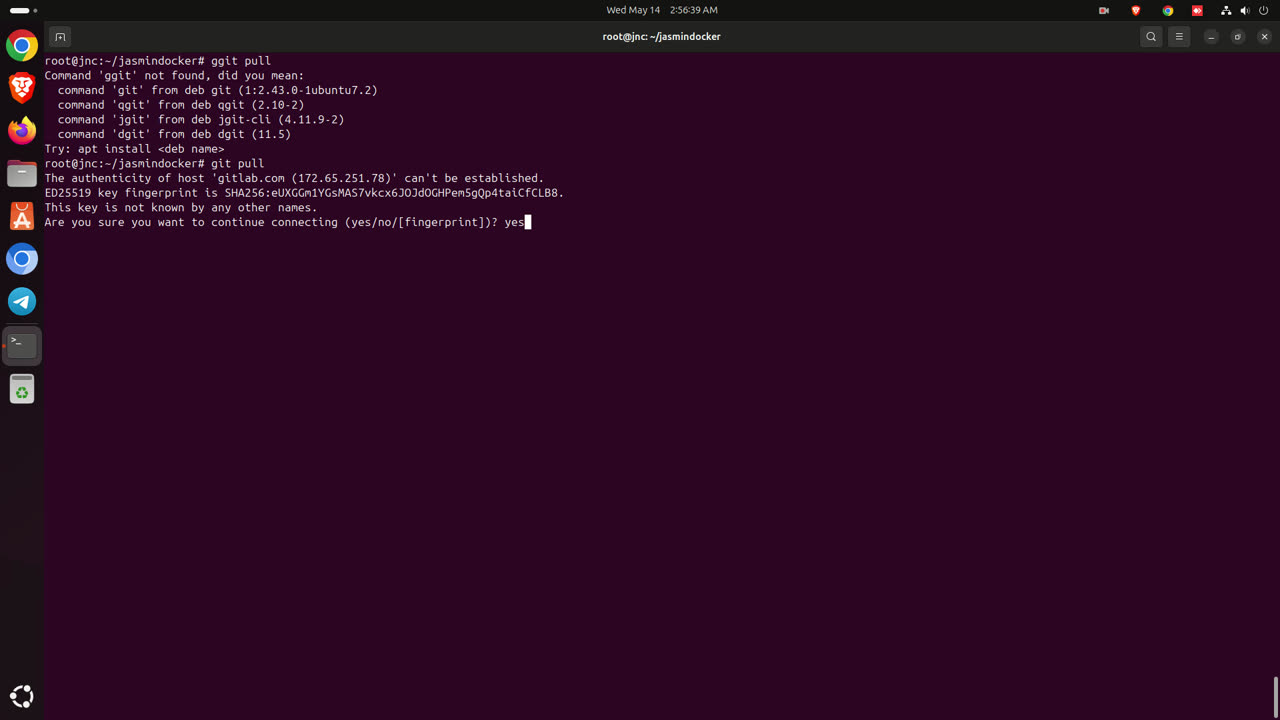Open the power menu icon

click(1264, 10)
